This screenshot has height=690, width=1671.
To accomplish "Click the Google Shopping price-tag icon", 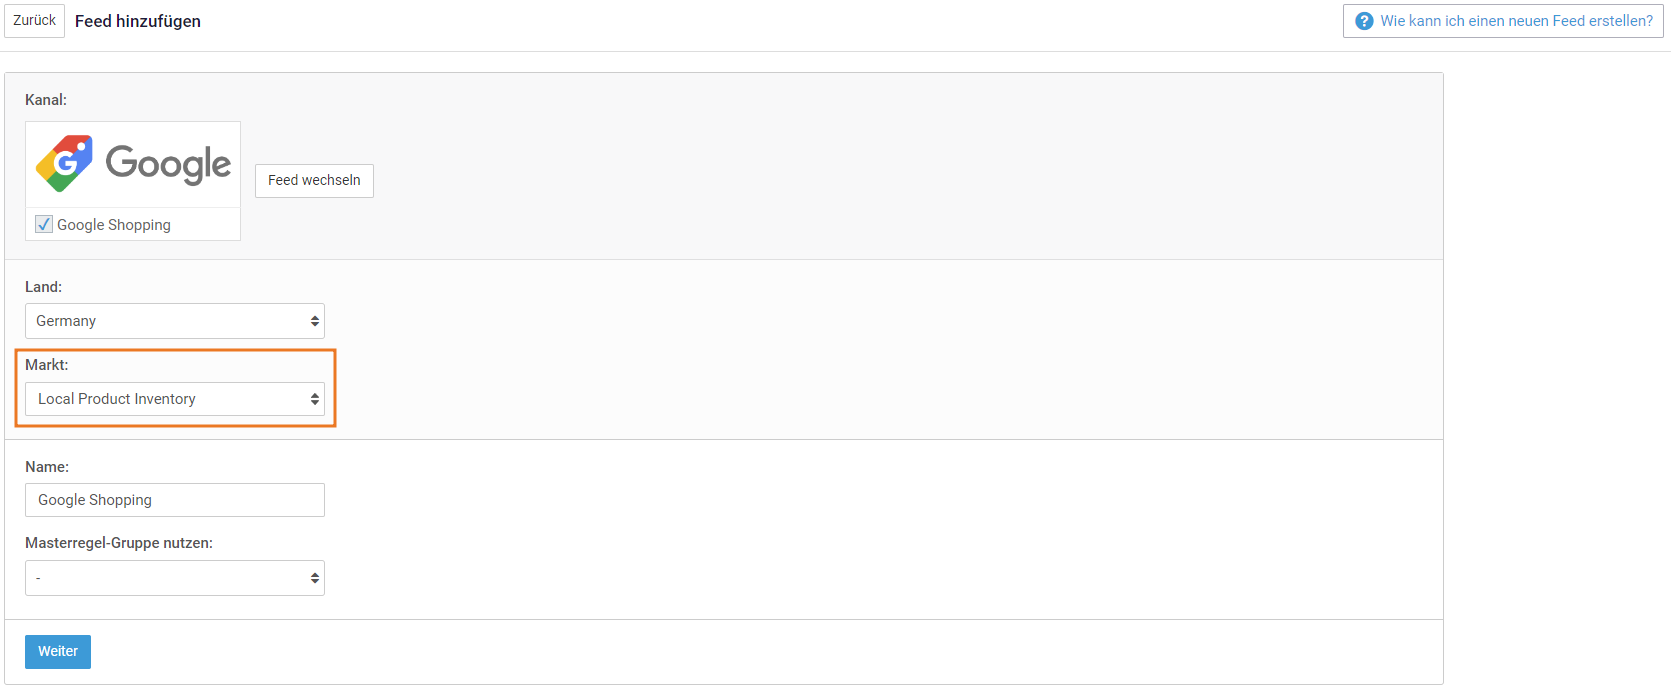I will click(x=63, y=161).
